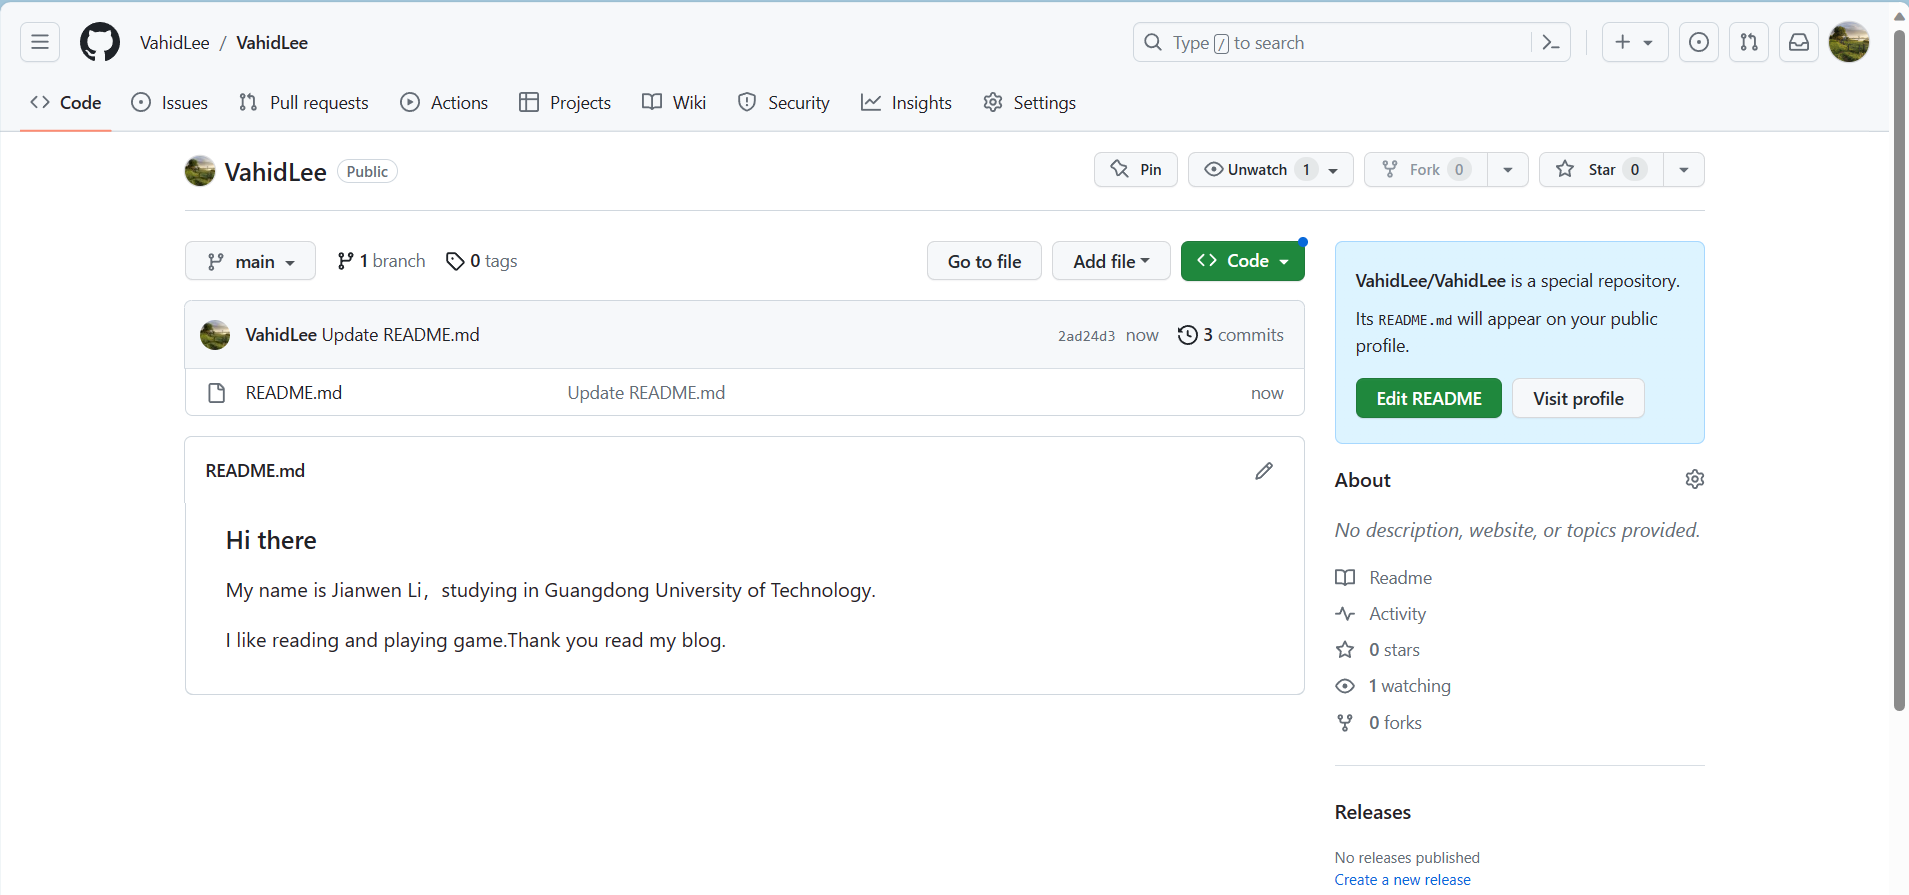Open the Readme link in About
The image size is (1909, 895).
click(x=1384, y=578)
